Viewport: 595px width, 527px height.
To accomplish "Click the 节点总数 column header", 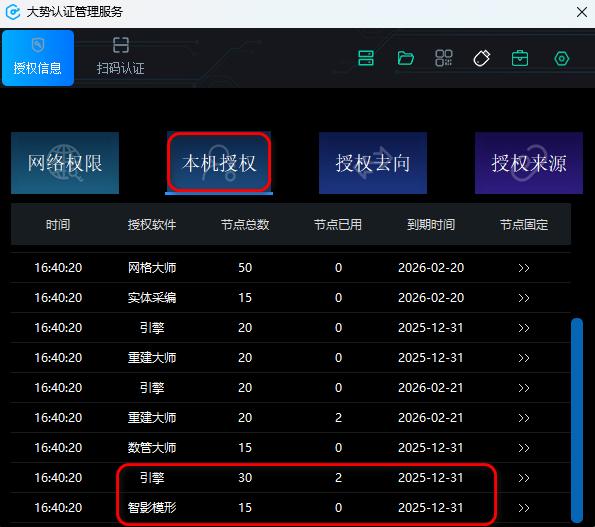I will [x=245, y=225].
